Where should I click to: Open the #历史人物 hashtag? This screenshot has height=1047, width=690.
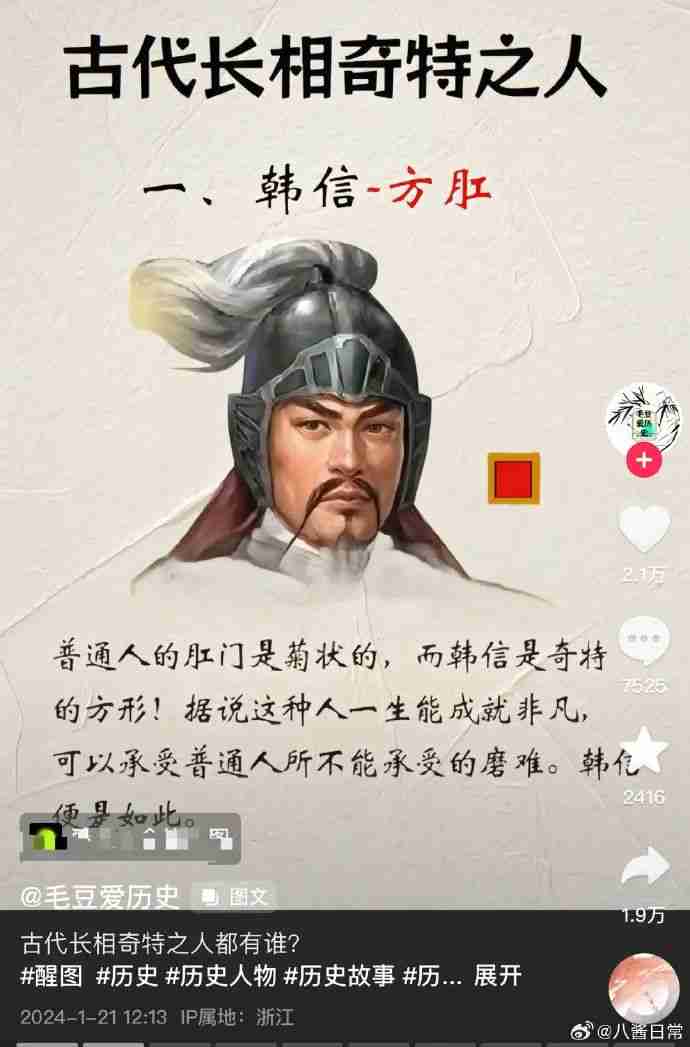(x=221, y=976)
